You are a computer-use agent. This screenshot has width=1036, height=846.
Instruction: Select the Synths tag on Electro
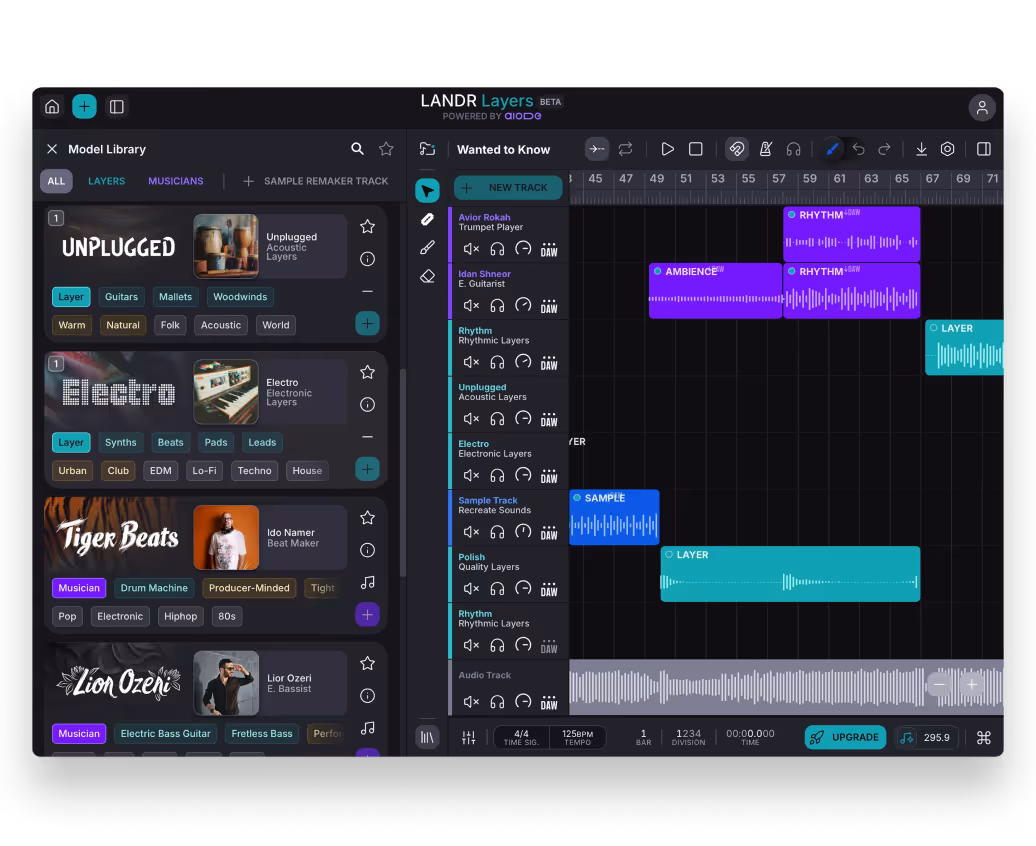tap(121, 442)
